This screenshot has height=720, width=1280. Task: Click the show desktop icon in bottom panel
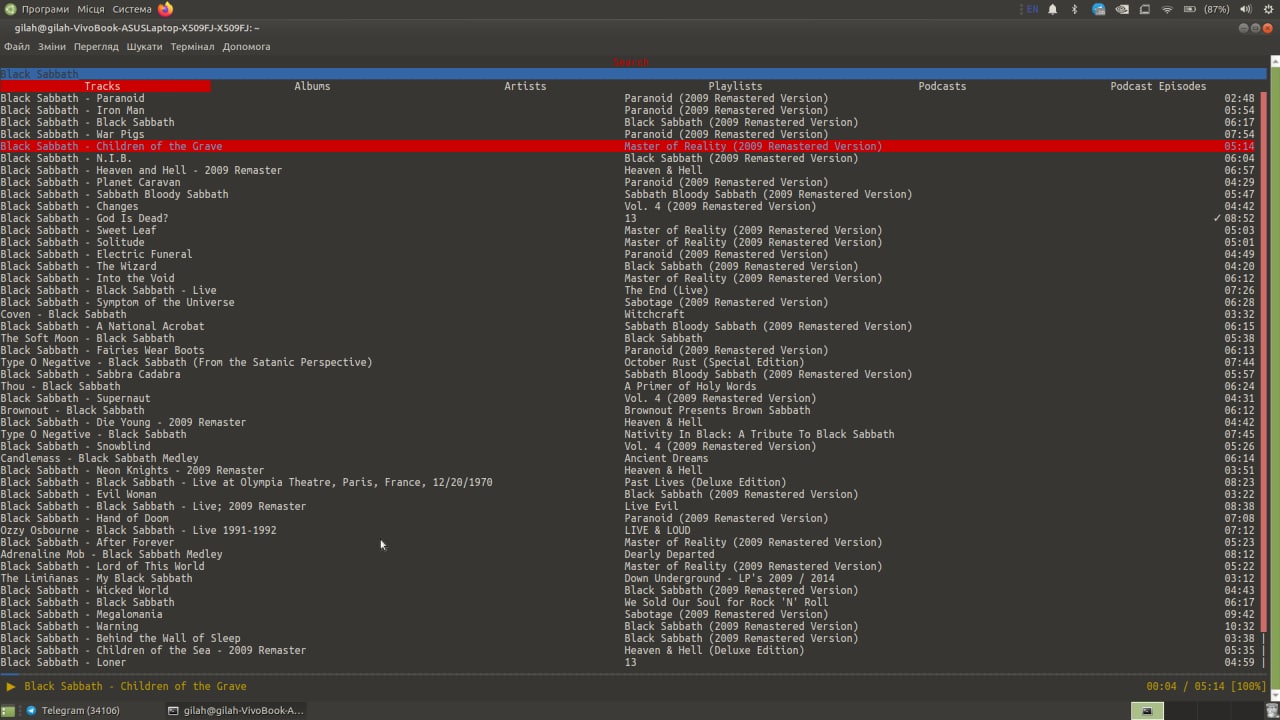(x=8, y=711)
